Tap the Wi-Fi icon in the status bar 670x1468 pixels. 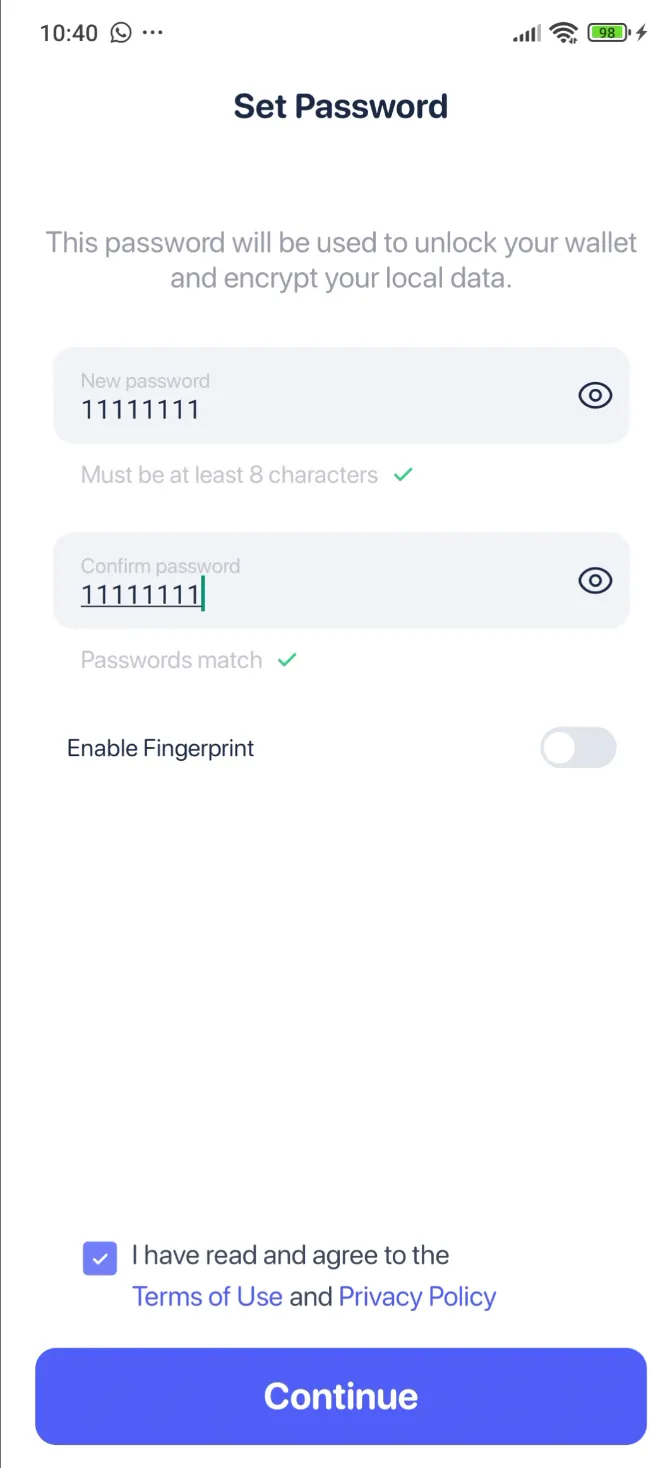click(x=563, y=32)
